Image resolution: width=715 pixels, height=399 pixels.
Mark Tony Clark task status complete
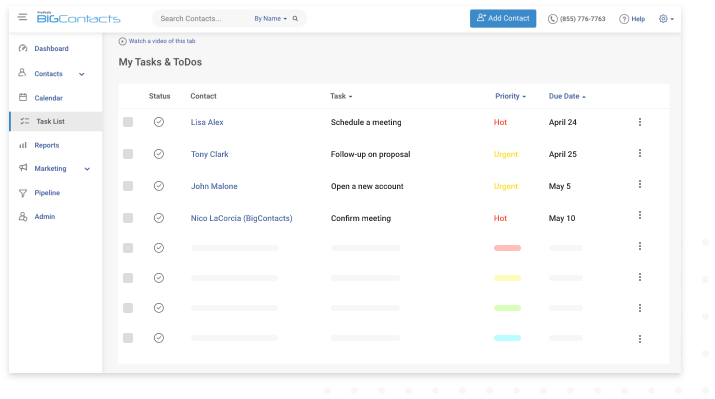[159, 154]
